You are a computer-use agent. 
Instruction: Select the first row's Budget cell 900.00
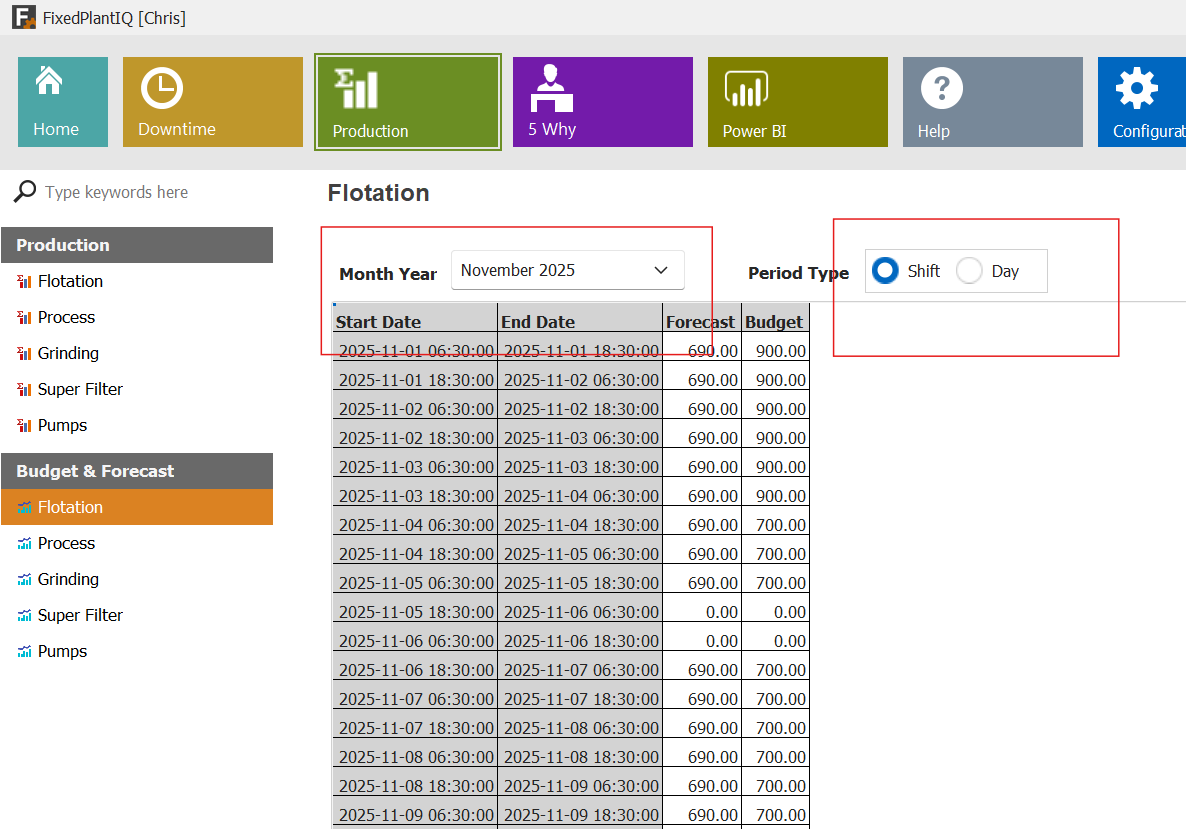tap(776, 351)
